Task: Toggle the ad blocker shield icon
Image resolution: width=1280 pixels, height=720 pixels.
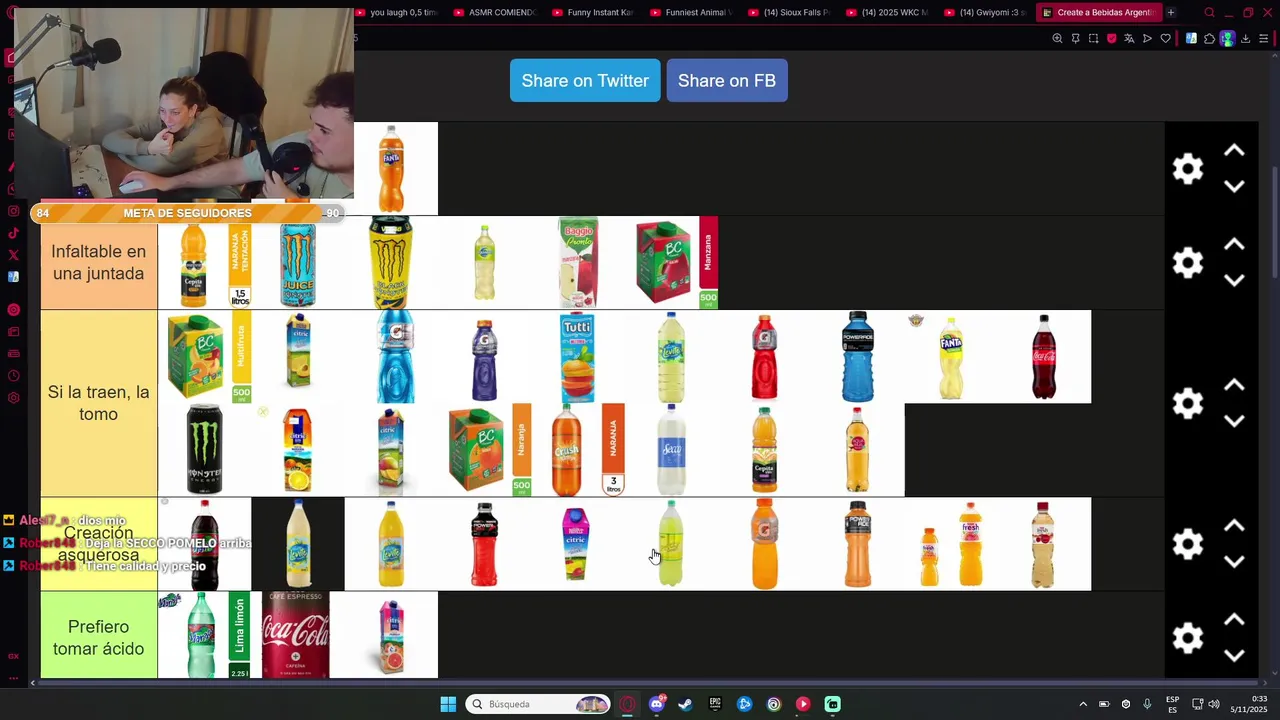Action: click(x=1111, y=39)
